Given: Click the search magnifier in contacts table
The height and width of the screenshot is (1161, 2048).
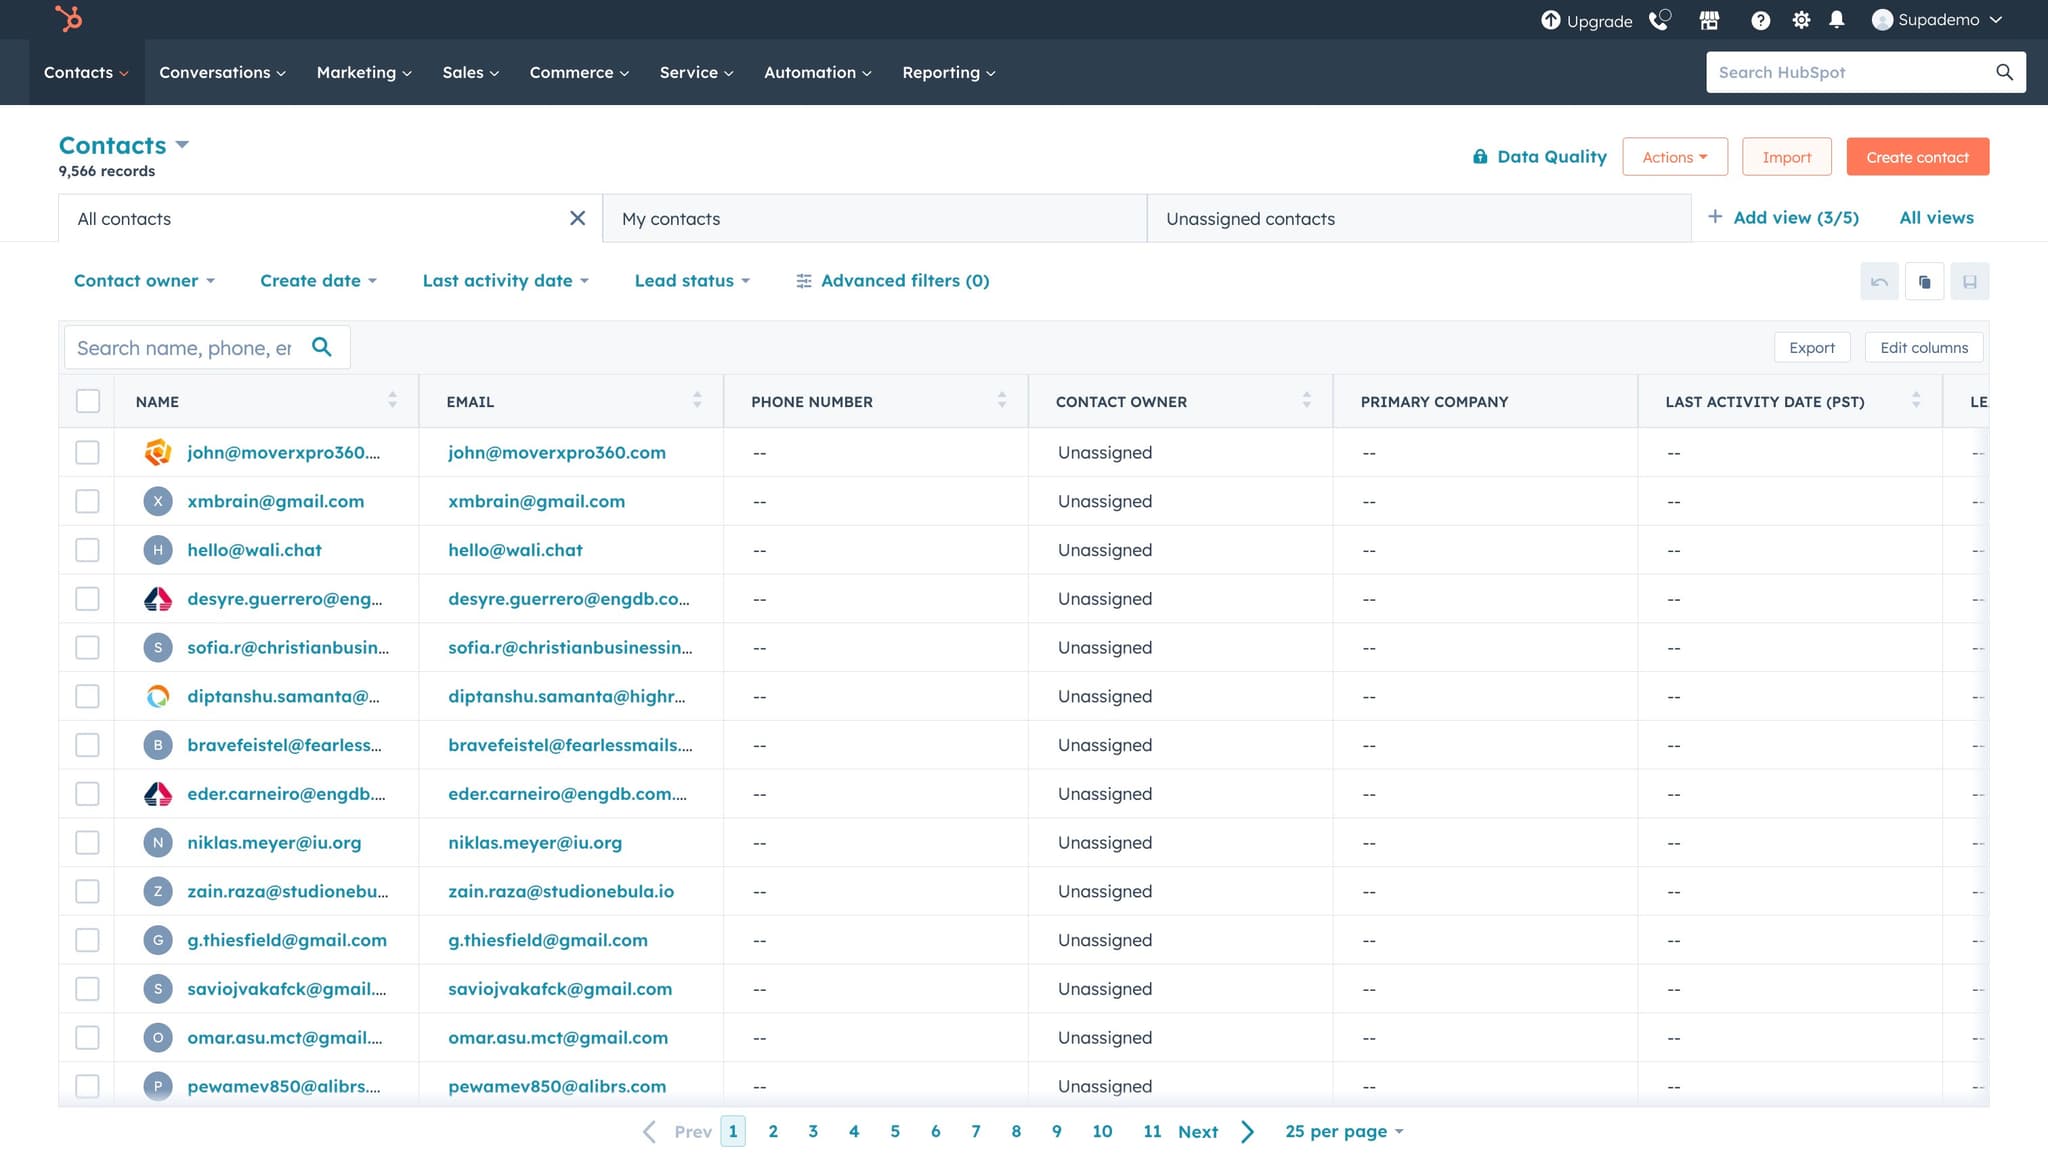Looking at the screenshot, I should pyautogui.click(x=322, y=347).
